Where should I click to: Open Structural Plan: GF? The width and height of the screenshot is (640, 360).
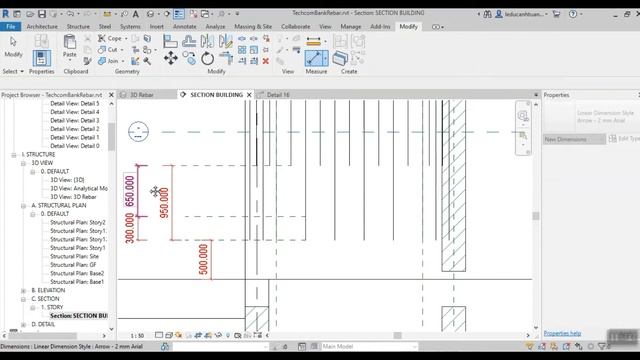(73, 265)
